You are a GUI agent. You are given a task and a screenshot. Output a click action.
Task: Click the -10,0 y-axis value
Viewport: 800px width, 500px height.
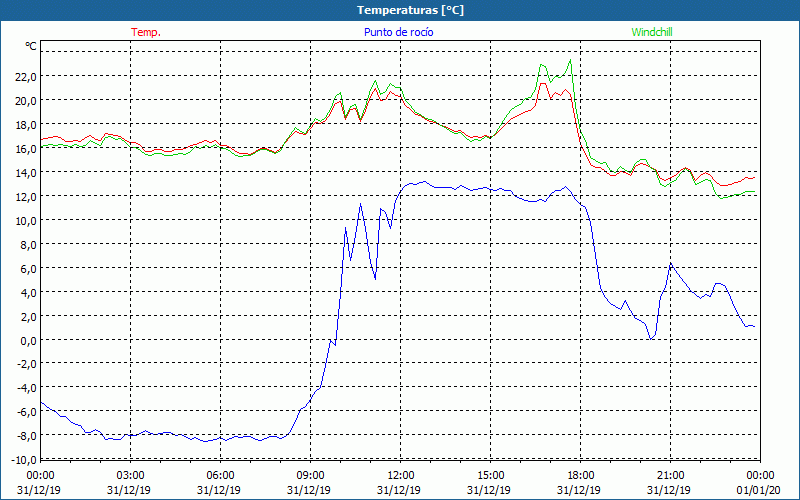point(24,460)
